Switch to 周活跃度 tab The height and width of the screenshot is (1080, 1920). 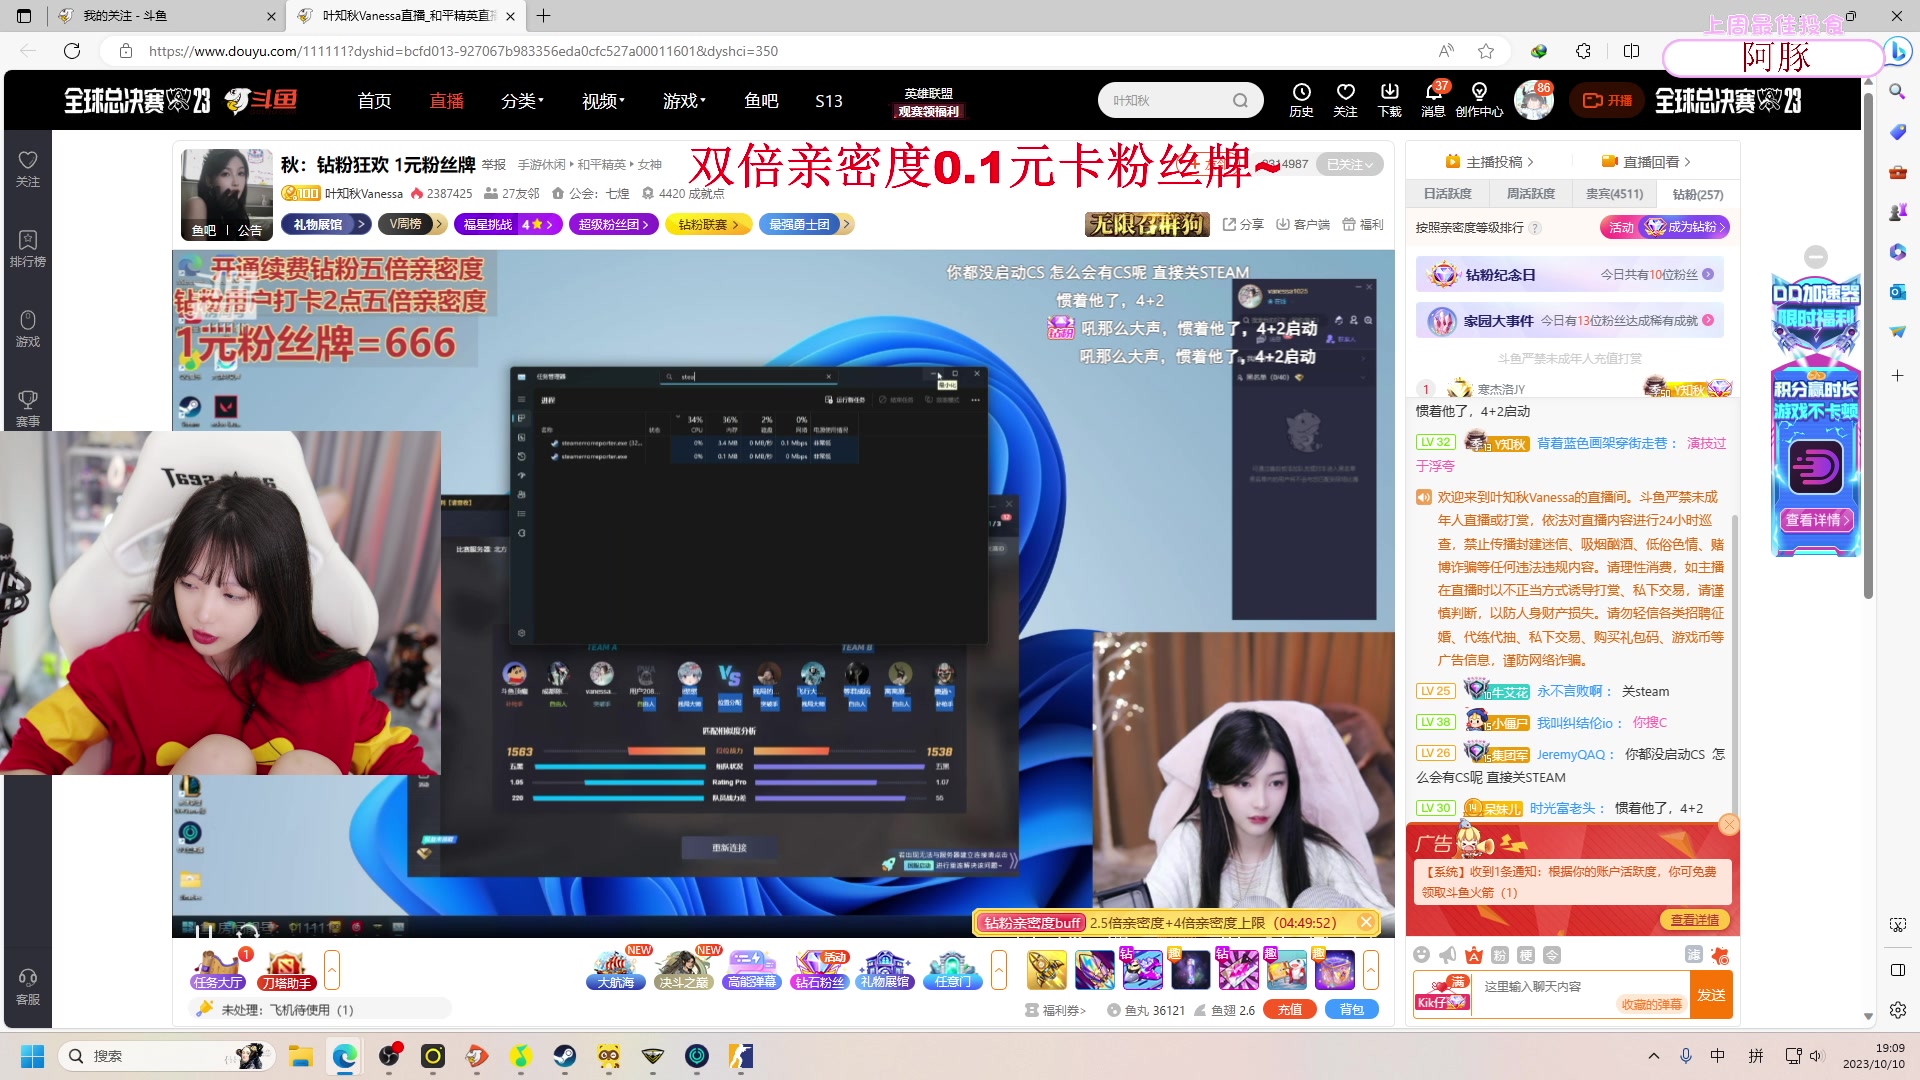tap(1530, 194)
